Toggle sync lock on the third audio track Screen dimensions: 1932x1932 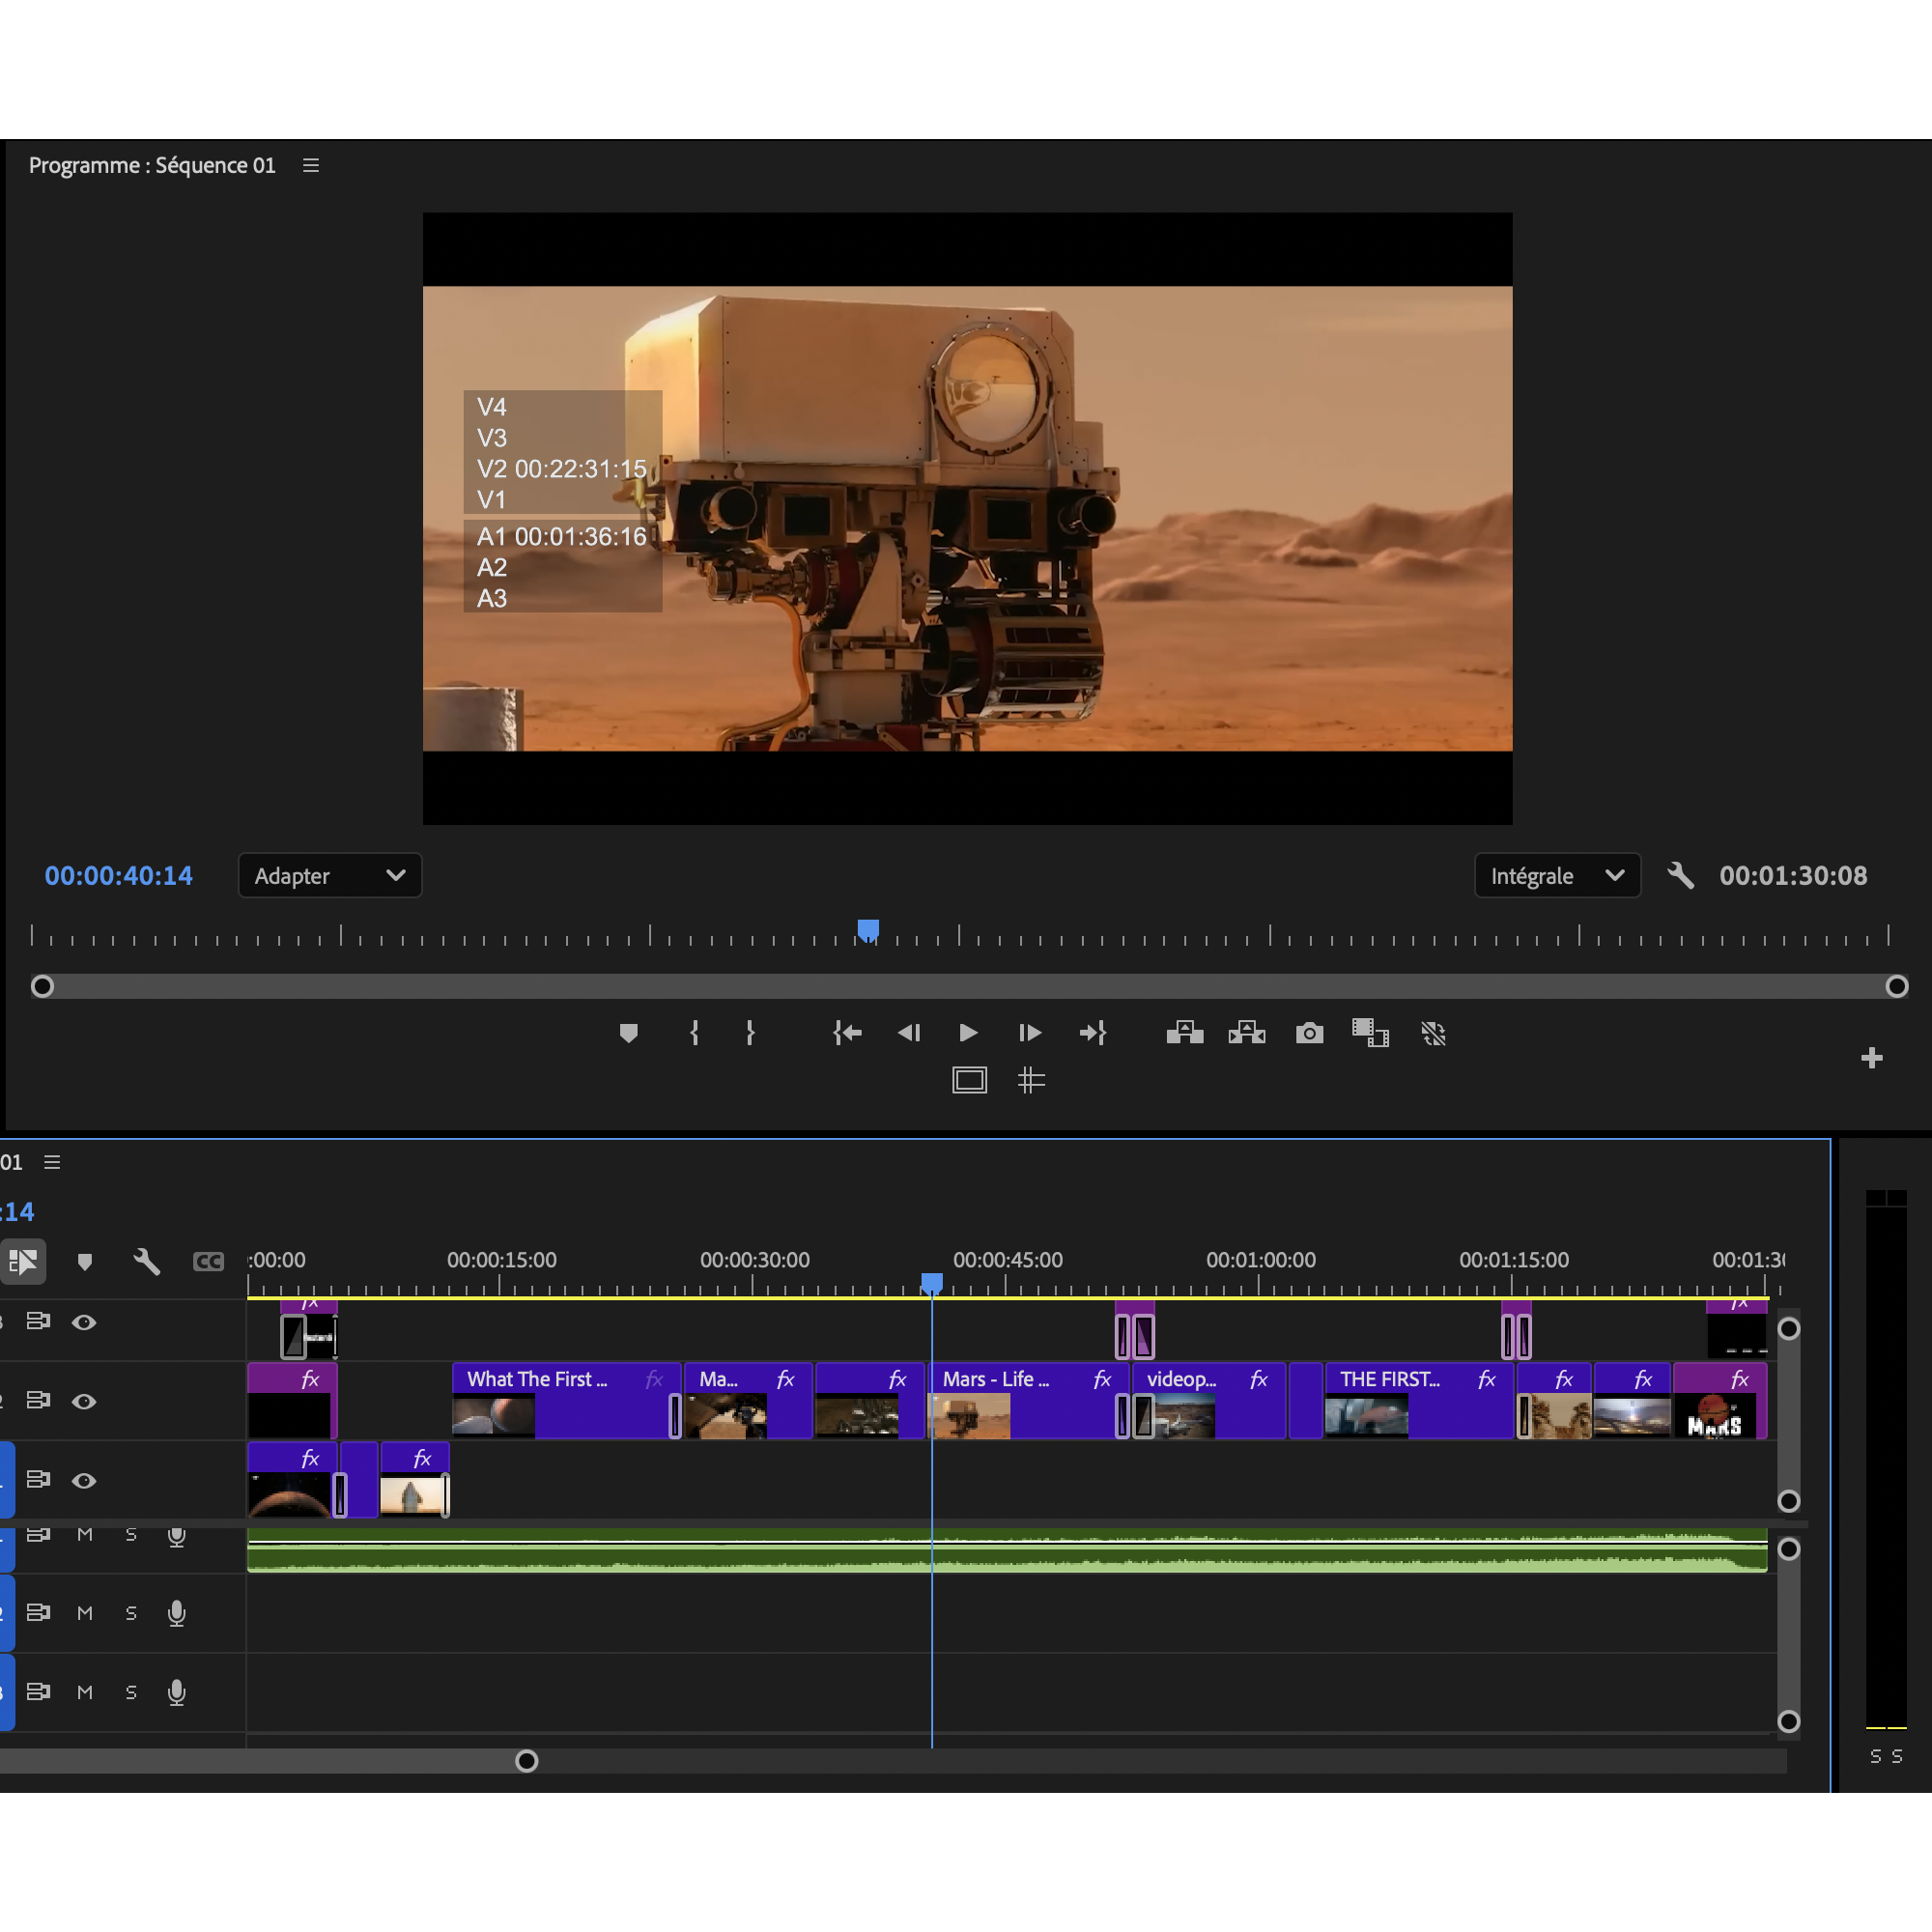38,1691
